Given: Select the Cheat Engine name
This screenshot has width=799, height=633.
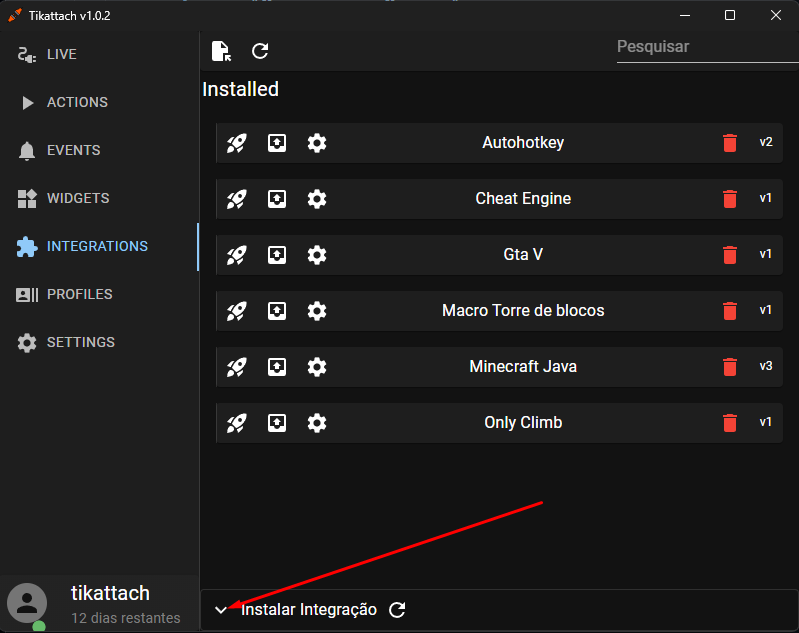Looking at the screenshot, I should pos(523,199).
